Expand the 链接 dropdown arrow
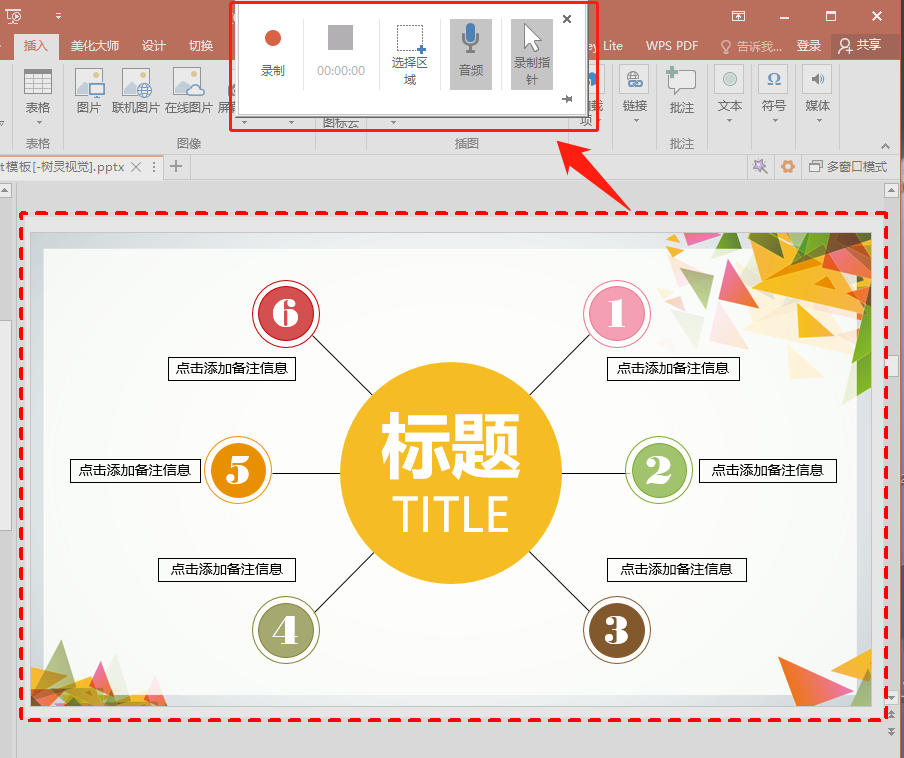 (636, 121)
